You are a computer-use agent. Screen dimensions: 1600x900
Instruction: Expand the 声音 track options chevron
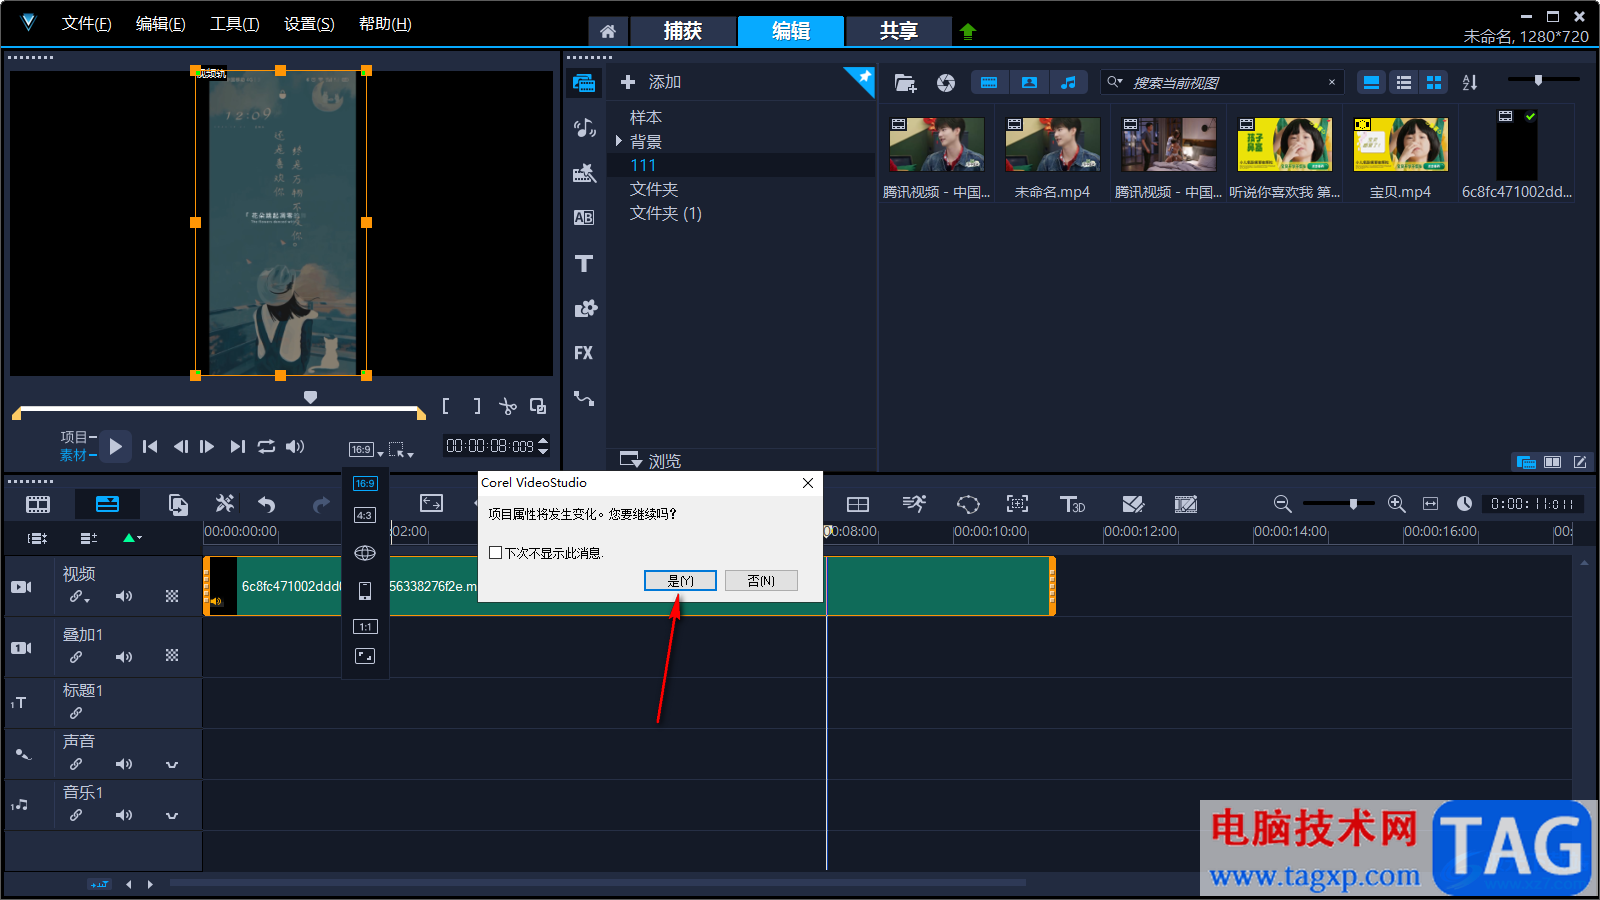point(172,765)
